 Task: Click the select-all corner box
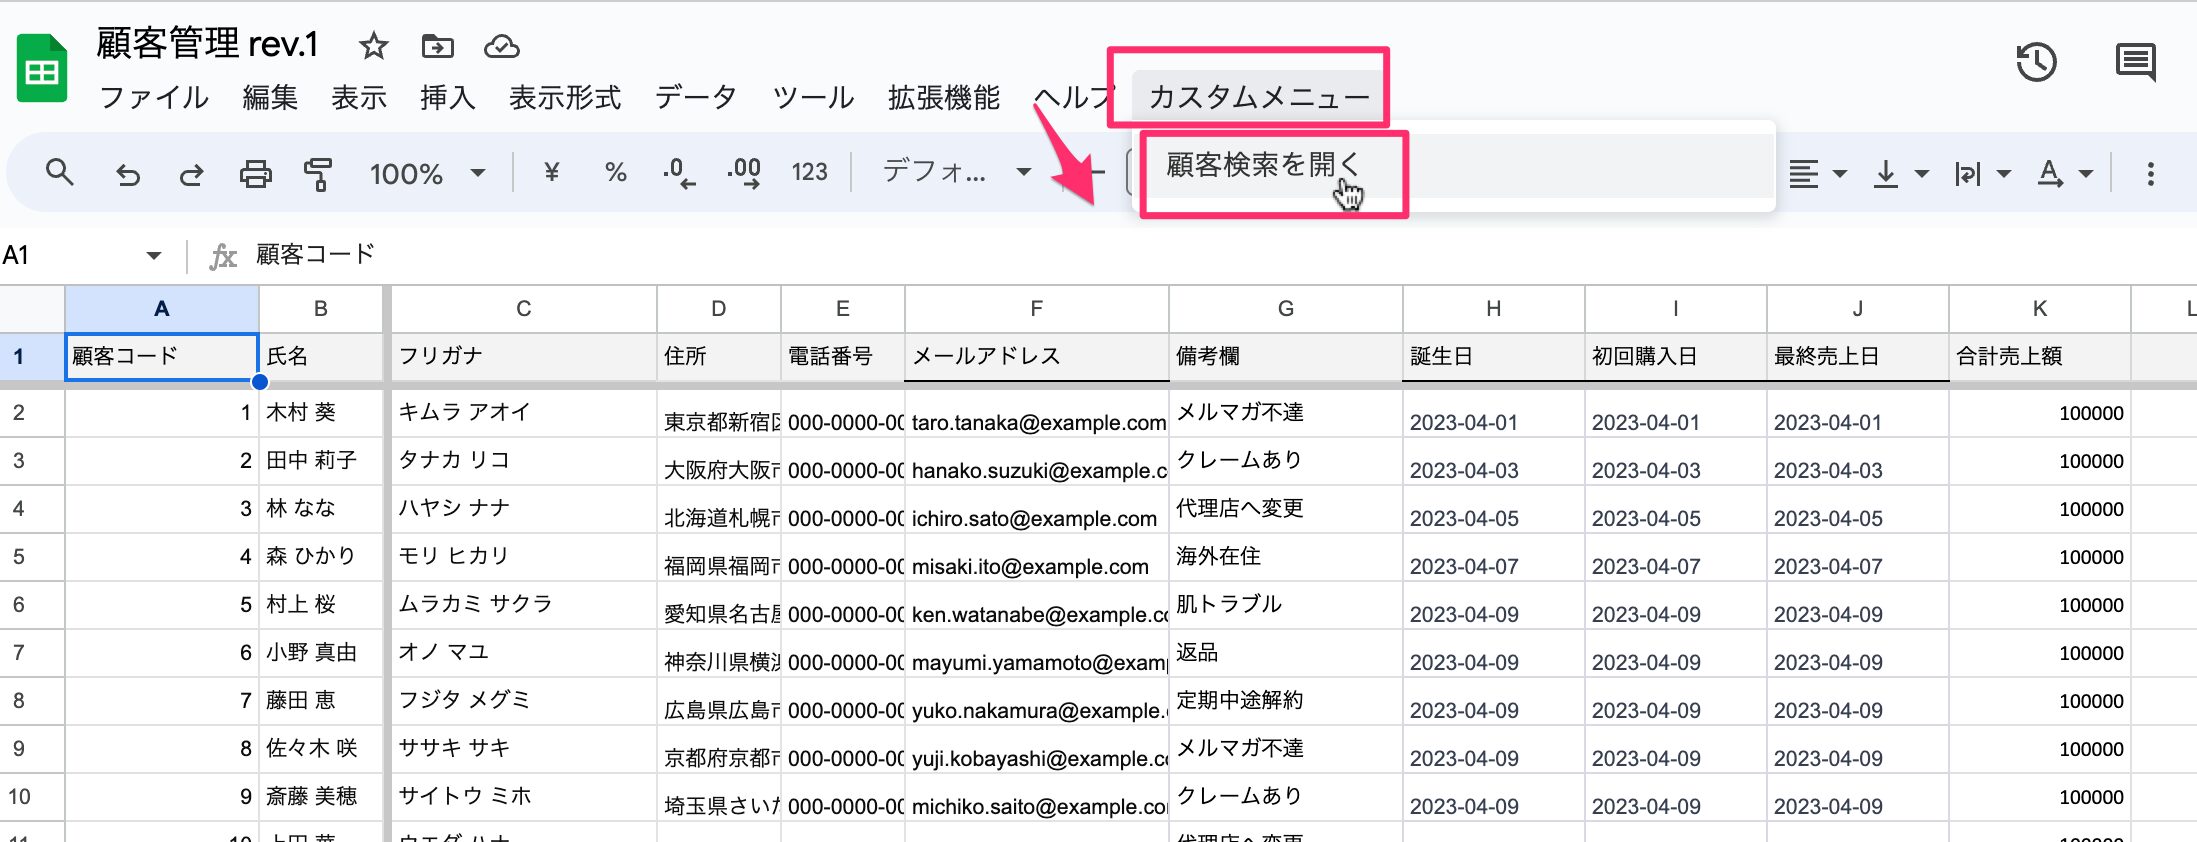(32, 309)
